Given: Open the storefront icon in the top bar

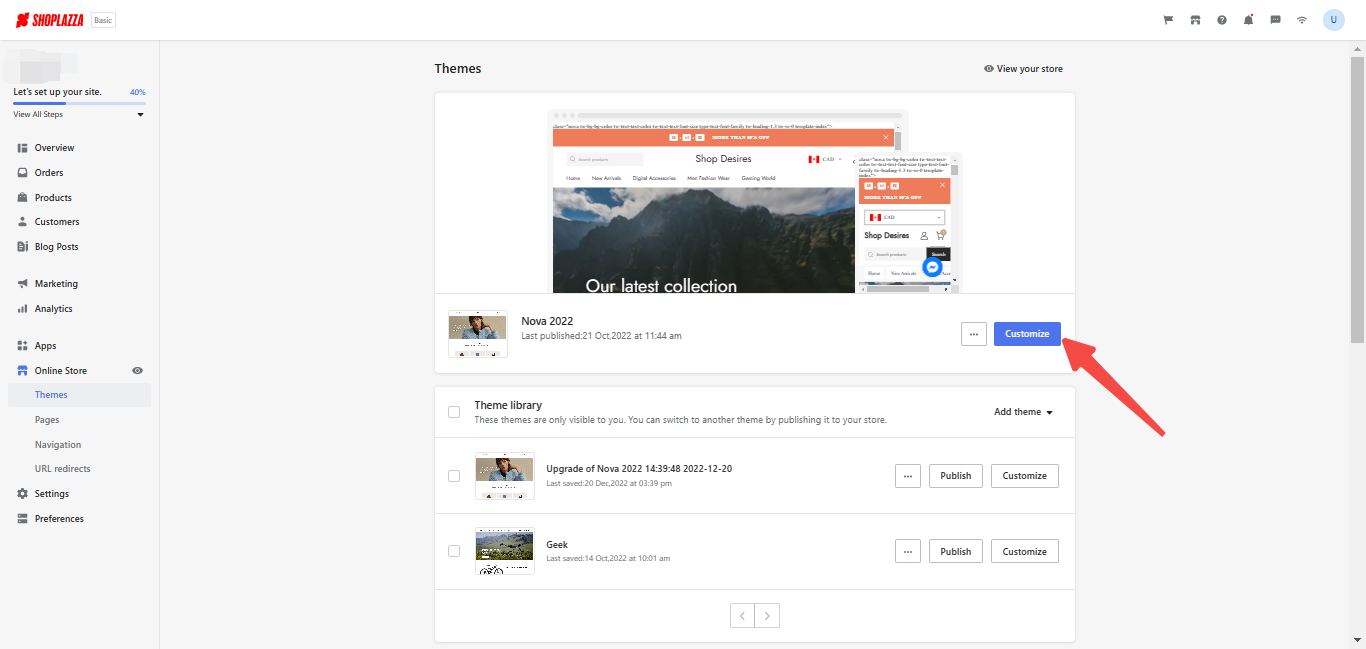Looking at the screenshot, I should pos(1195,20).
